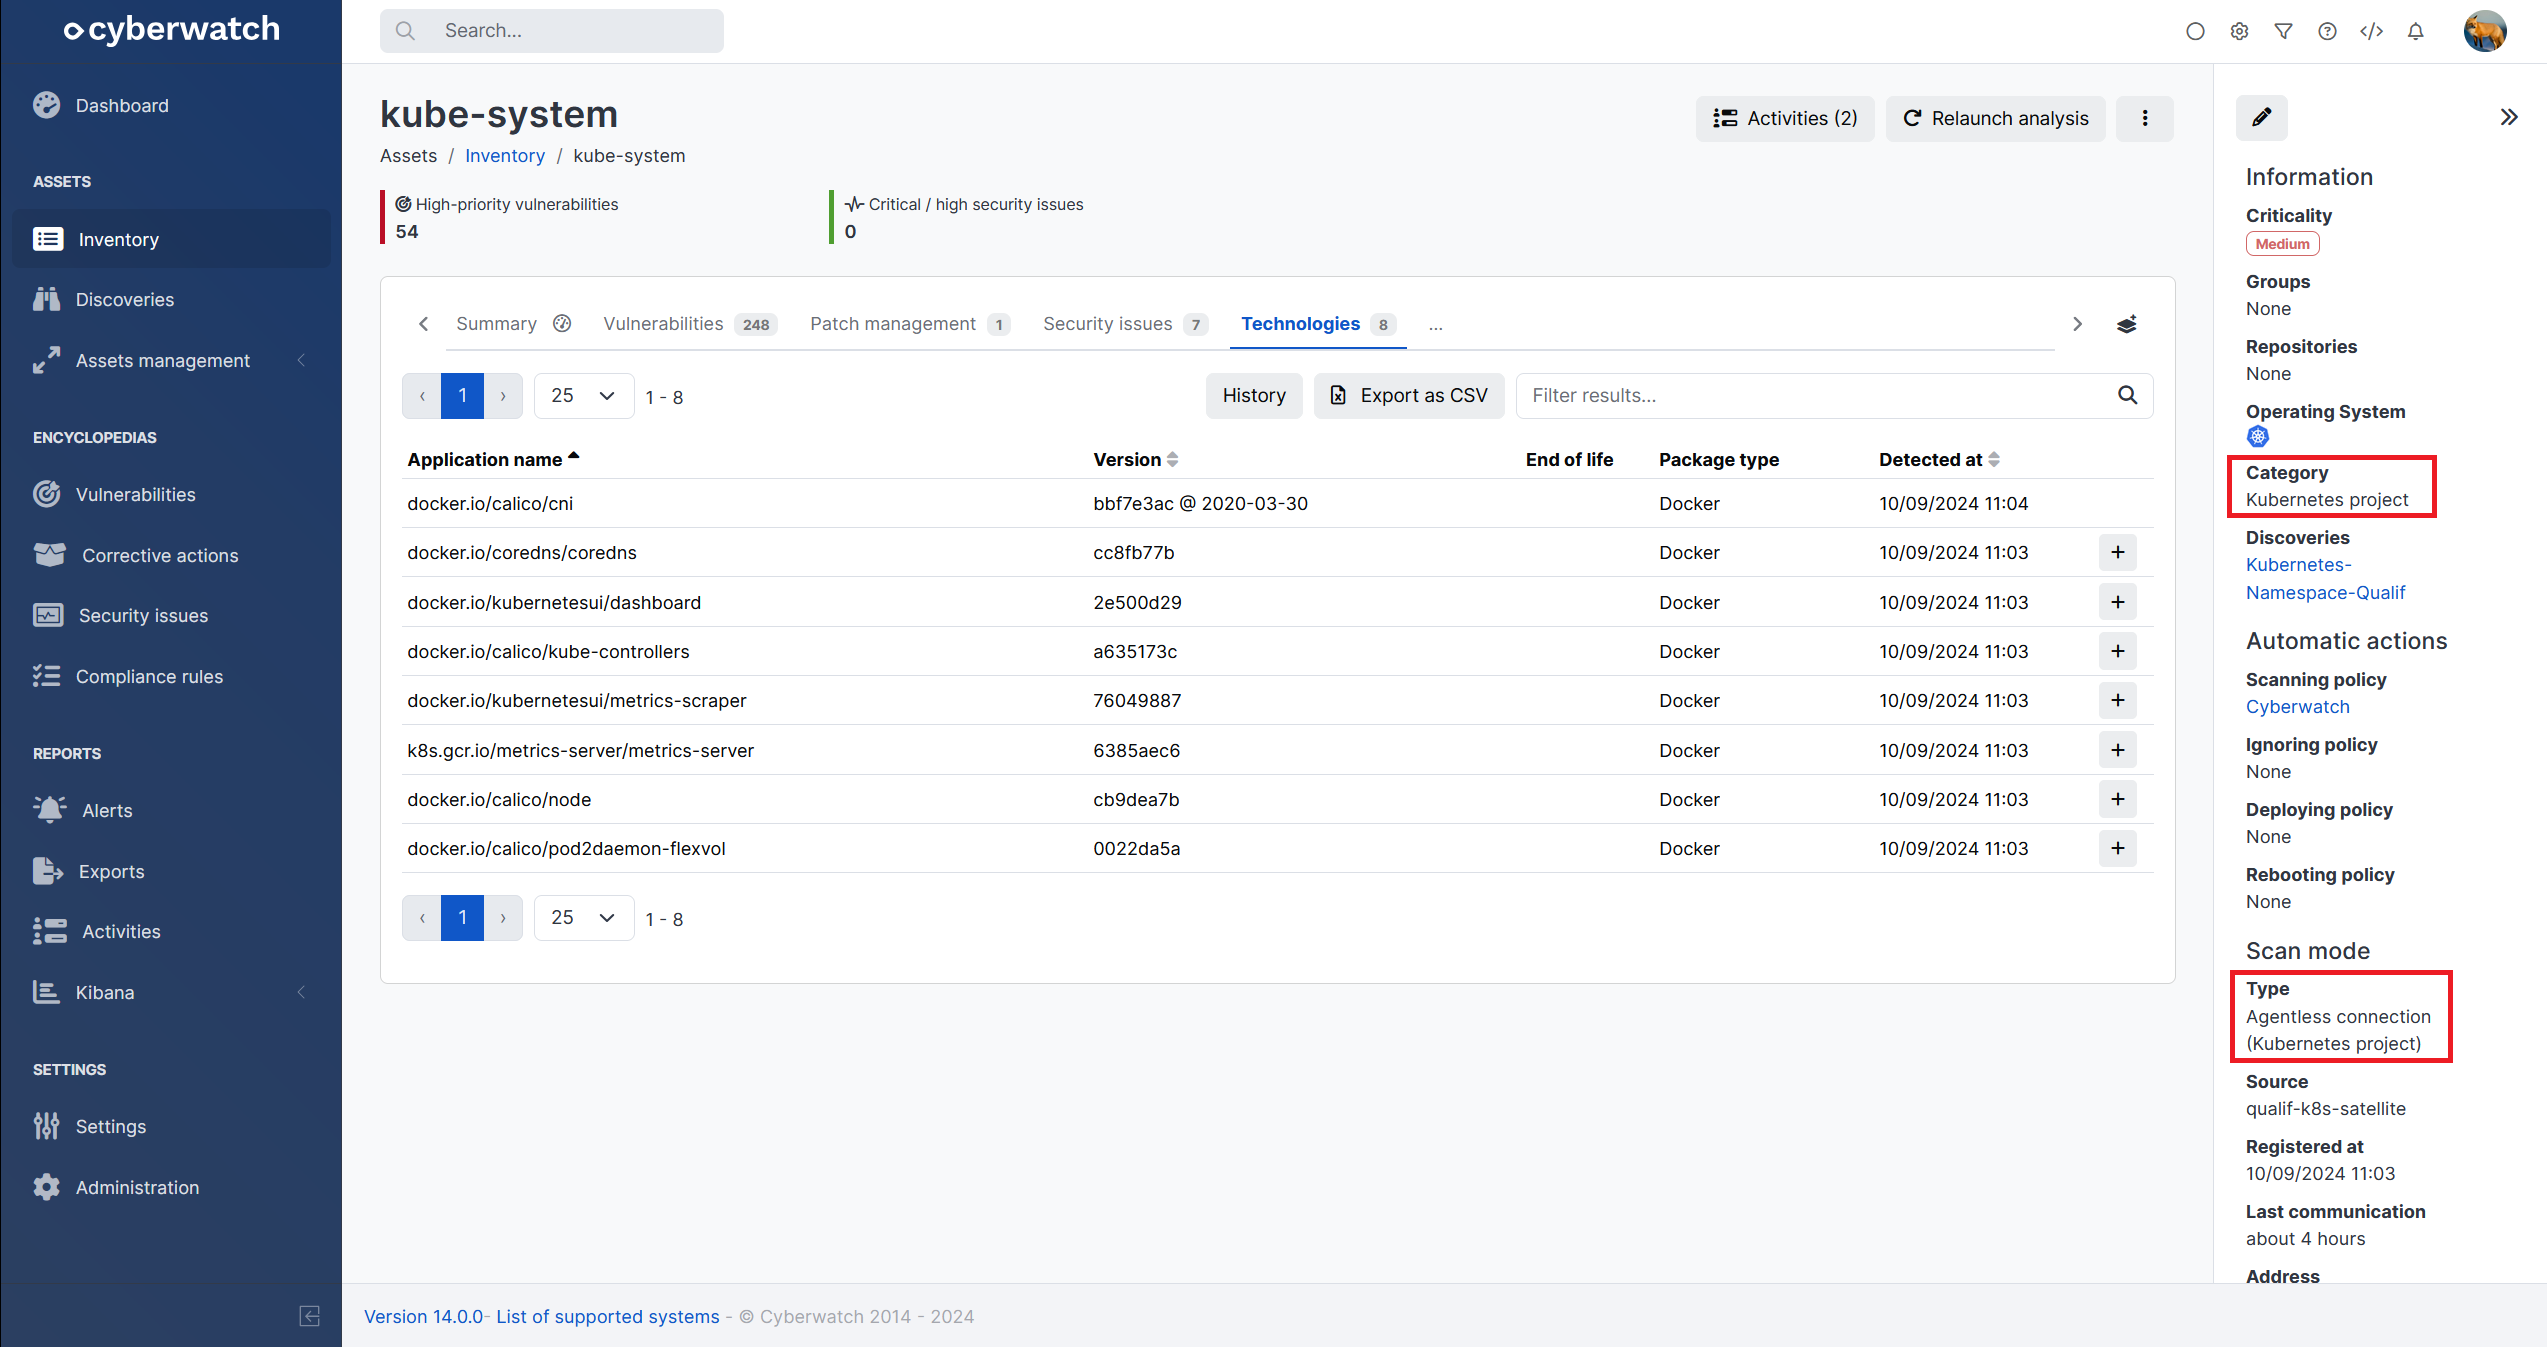Expand the k8s.gcr.io metrics-server row plus
This screenshot has width=2547, height=1347.
click(2117, 750)
